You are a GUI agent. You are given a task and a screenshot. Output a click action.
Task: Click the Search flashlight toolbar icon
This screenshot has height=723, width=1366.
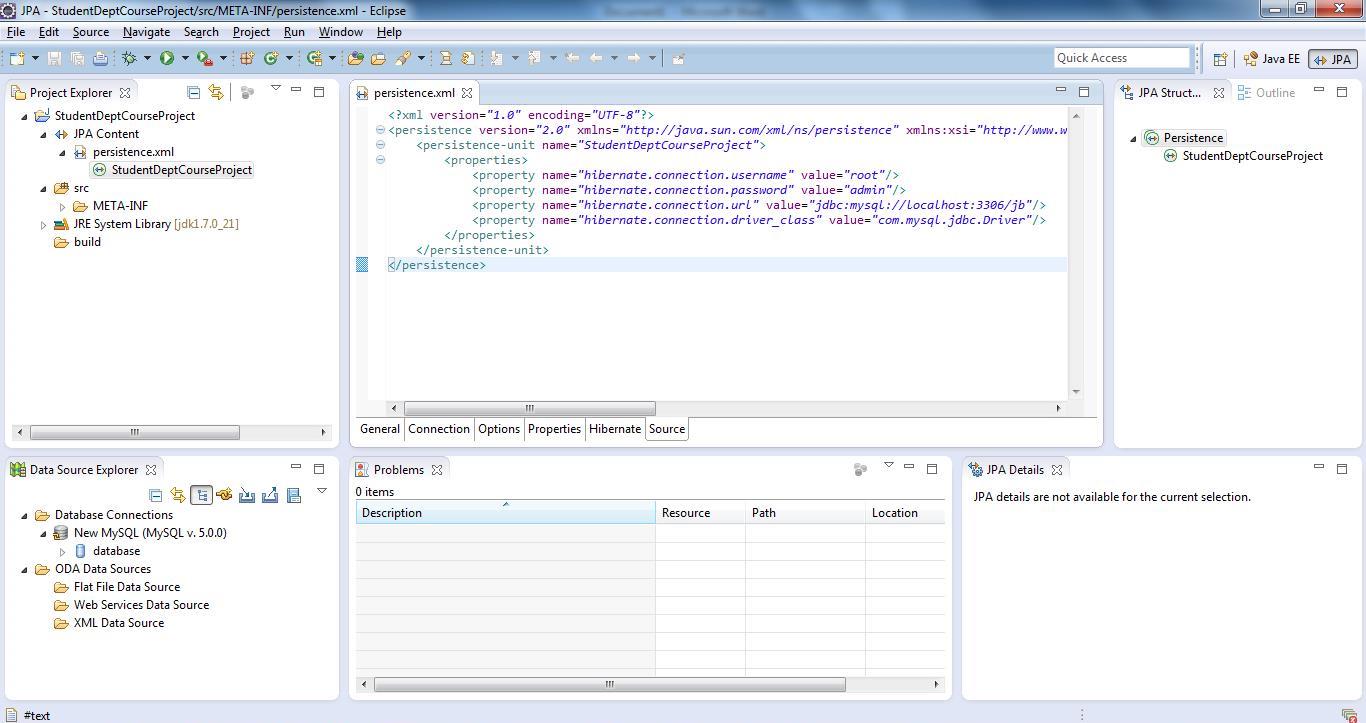coord(403,58)
